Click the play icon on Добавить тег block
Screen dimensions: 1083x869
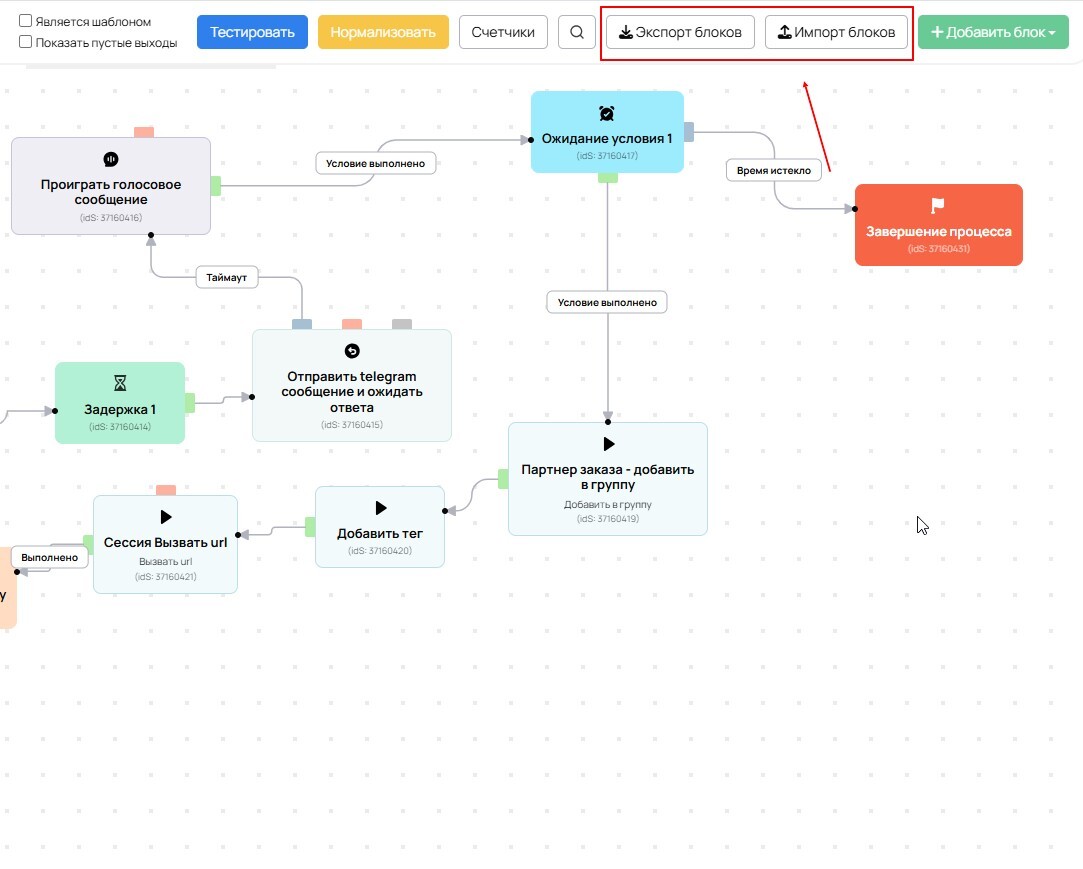tap(380, 508)
